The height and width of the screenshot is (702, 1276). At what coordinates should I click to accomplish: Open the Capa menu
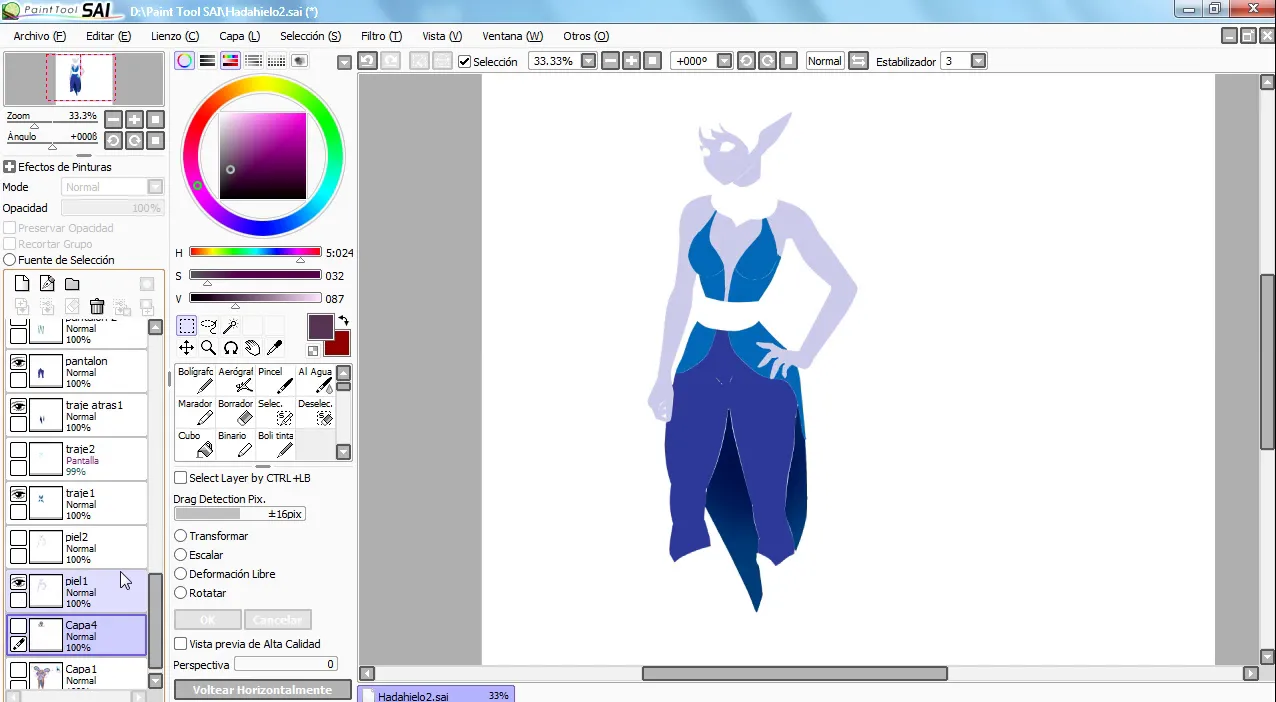pos(240,36)
